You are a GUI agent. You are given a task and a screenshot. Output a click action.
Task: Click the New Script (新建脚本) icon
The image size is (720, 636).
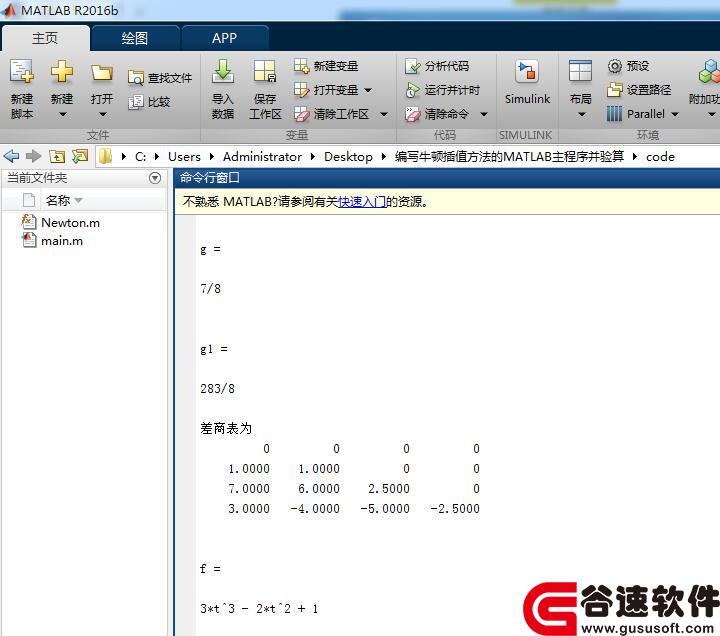pos(22,72)
